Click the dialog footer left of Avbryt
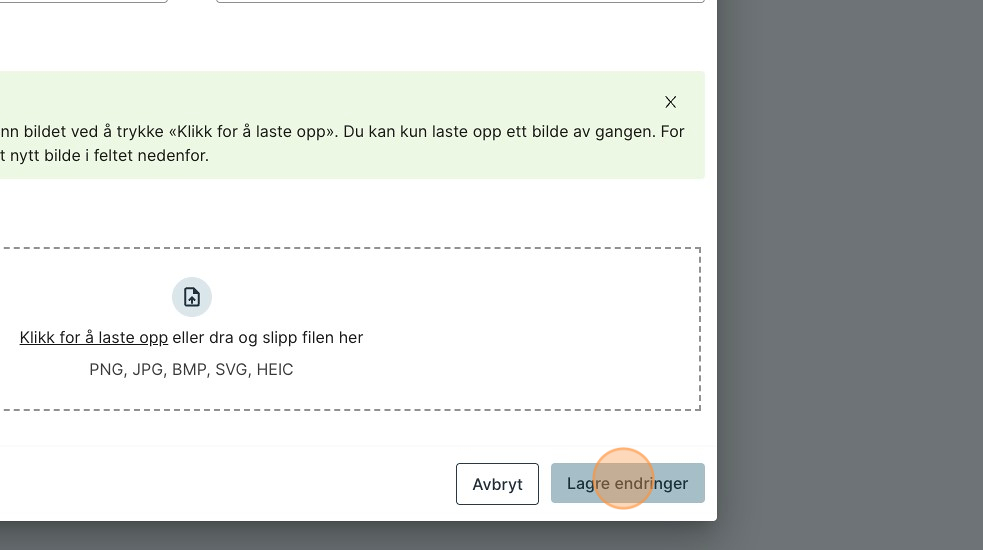Viewport: 983px width, 550px height. click(220, 484)
